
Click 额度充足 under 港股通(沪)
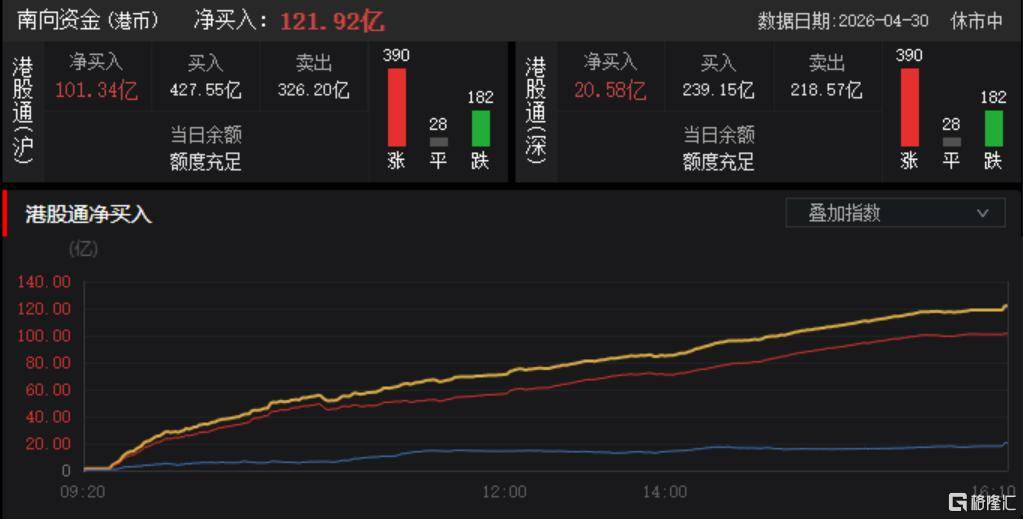(x=206, y=161)
